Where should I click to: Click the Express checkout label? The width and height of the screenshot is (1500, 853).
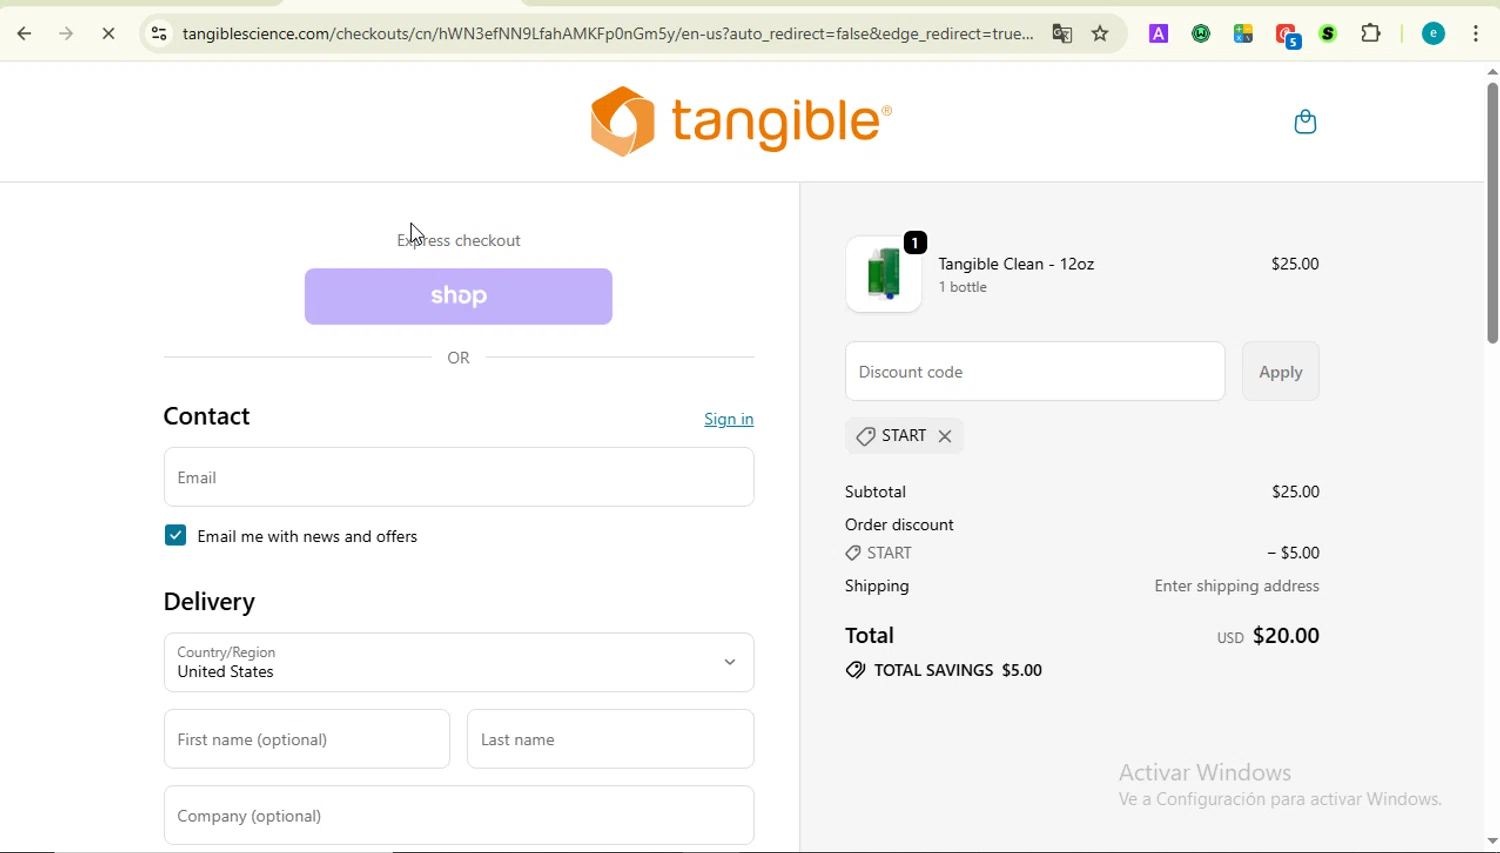[459, 240]
